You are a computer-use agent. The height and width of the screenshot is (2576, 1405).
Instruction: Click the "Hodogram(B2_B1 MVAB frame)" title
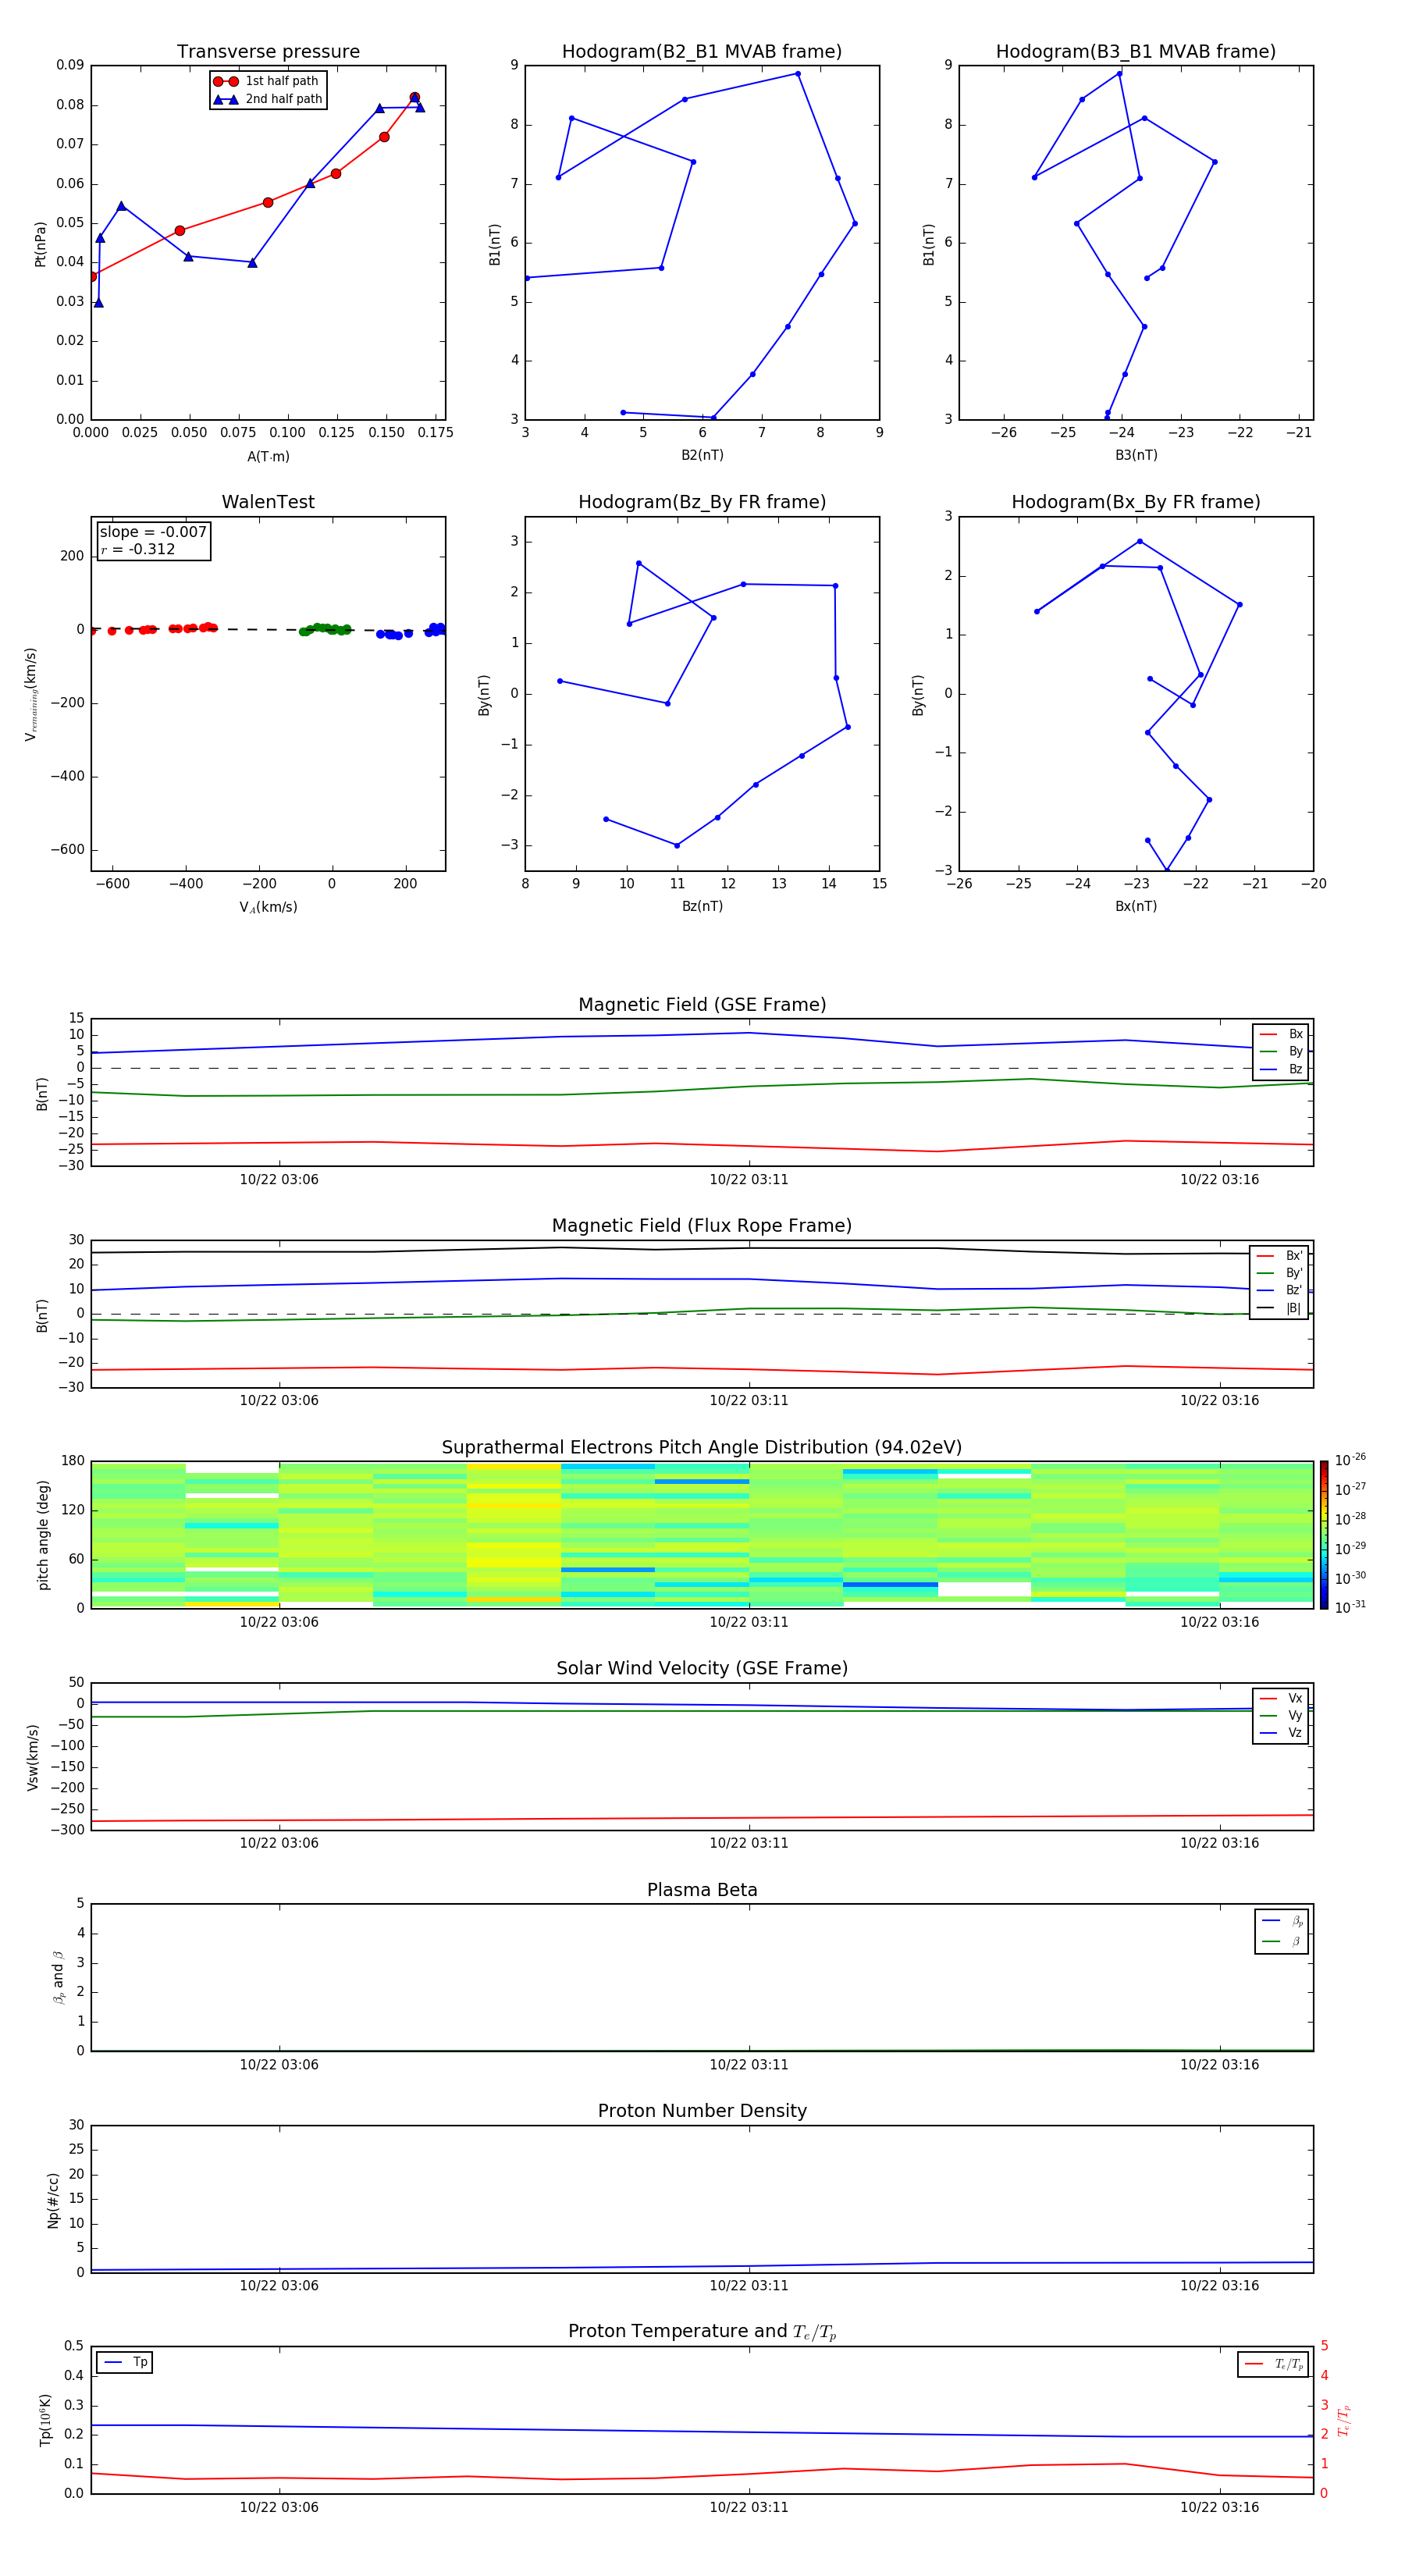coord(702,52)
